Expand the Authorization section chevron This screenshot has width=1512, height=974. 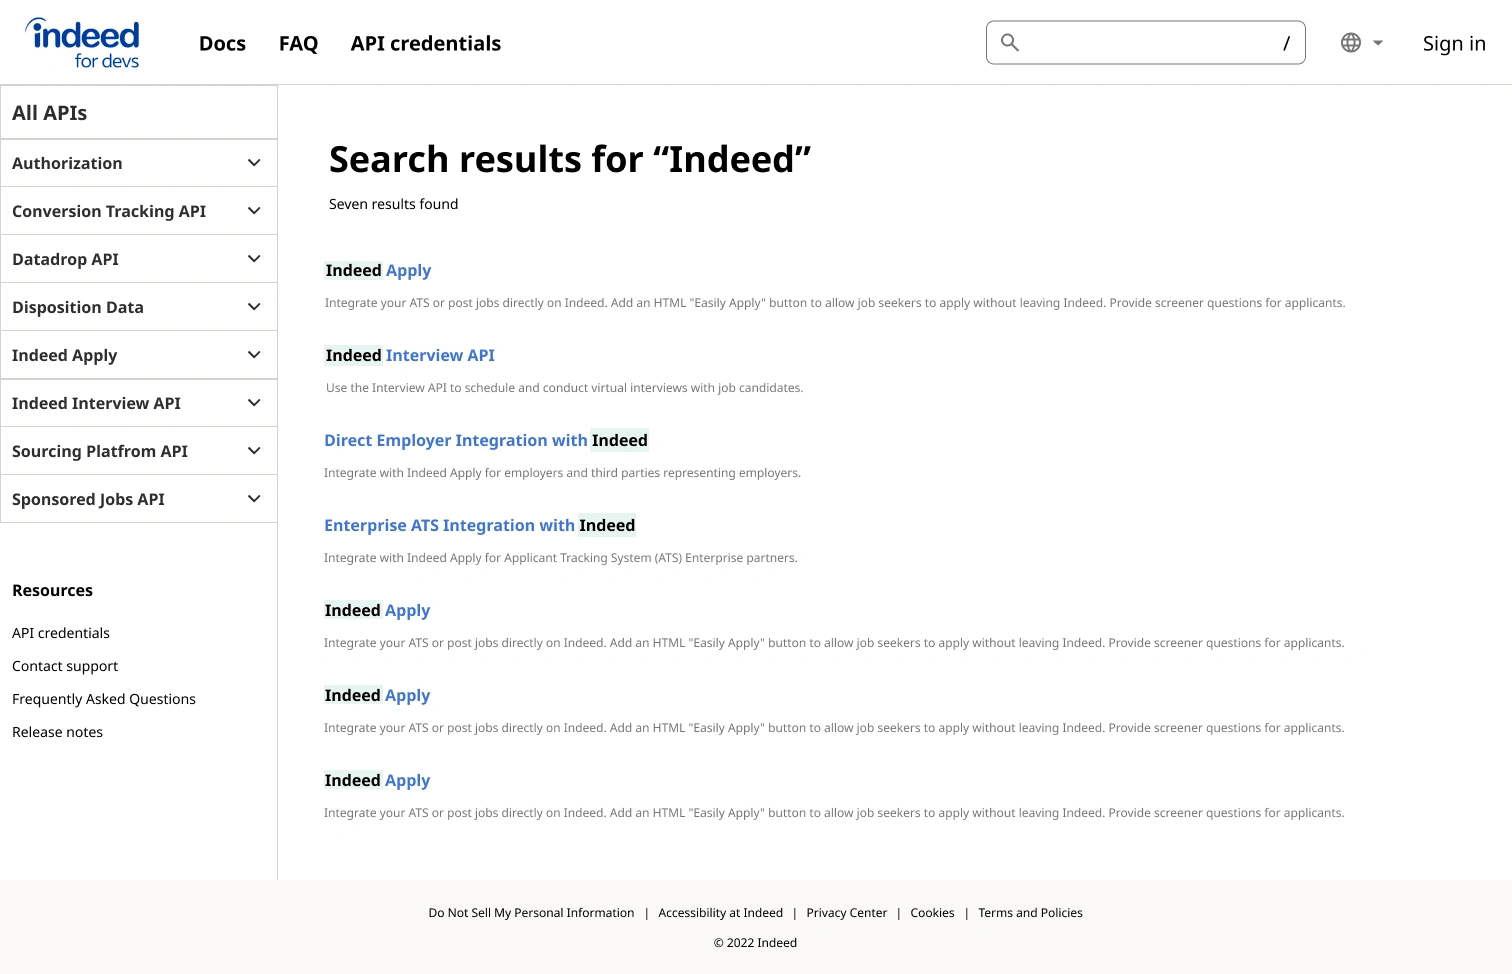(254, 163)
